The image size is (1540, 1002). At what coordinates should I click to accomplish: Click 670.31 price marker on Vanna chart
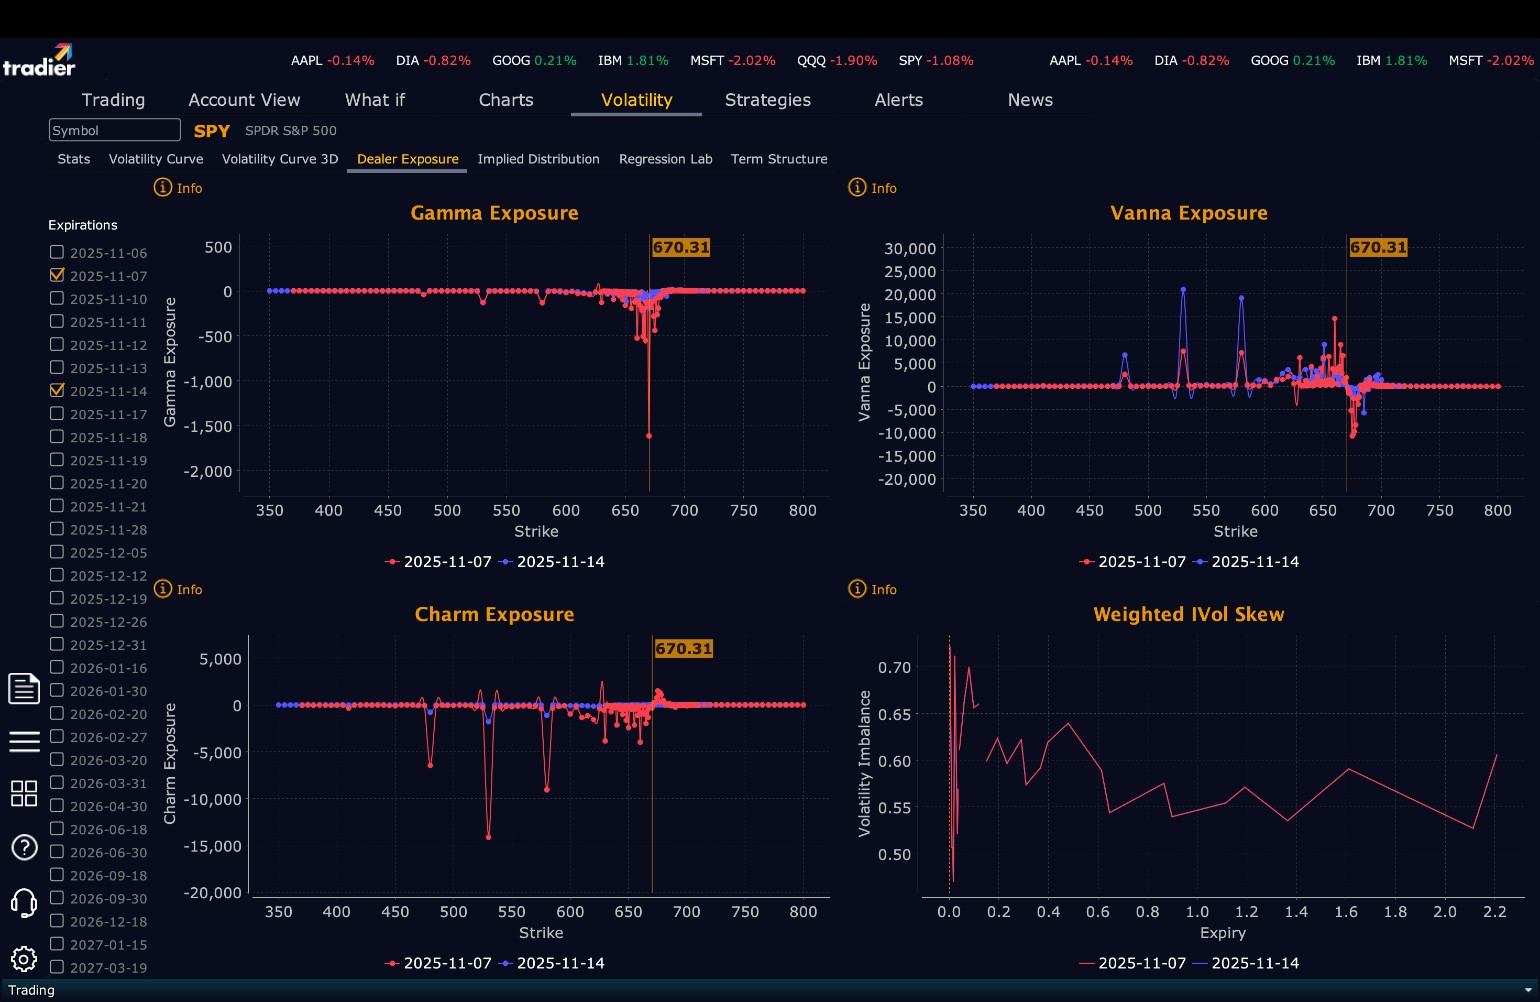(x=1378, y=247)
